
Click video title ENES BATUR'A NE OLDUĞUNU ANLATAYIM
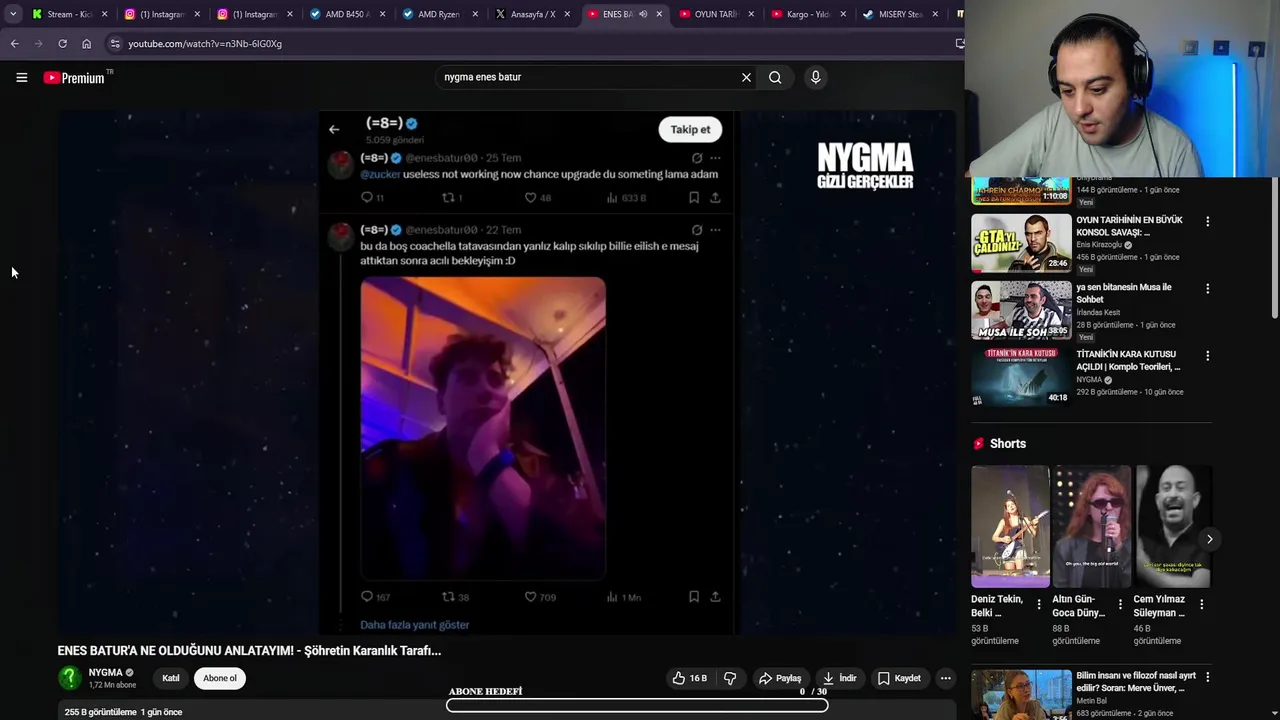pyautogui.click(x=249, y=650)
